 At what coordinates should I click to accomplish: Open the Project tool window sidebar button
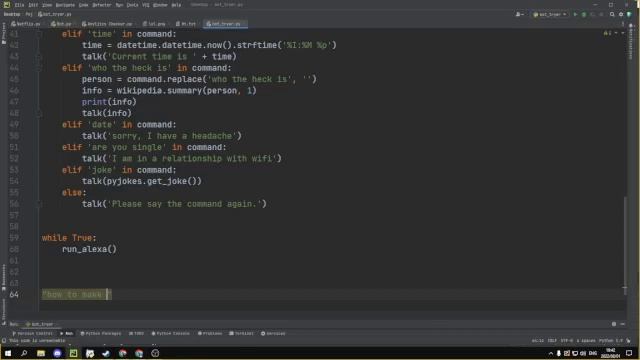(x=4, y=33)
